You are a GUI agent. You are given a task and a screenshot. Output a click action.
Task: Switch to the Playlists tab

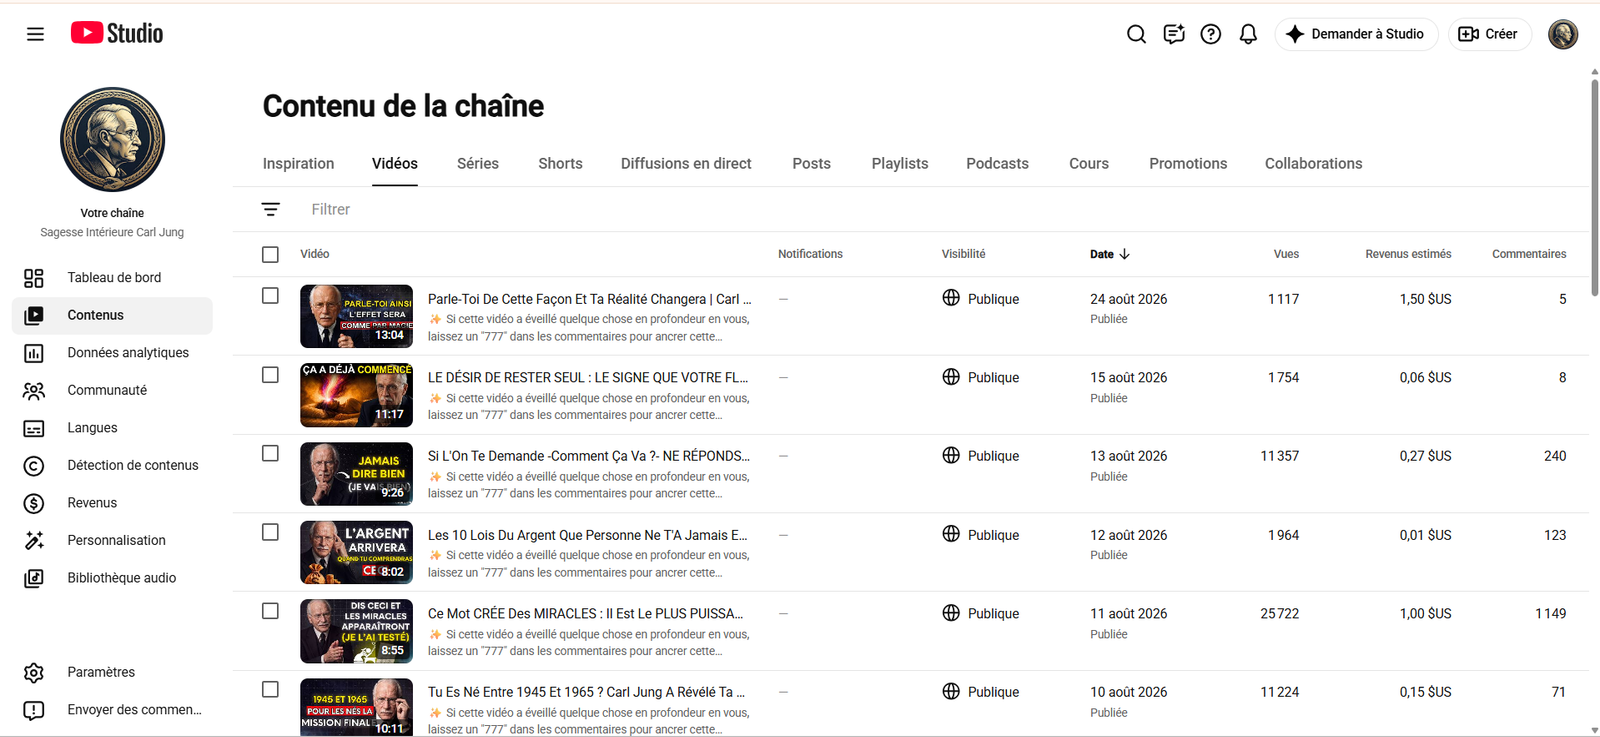pos(900,164)
